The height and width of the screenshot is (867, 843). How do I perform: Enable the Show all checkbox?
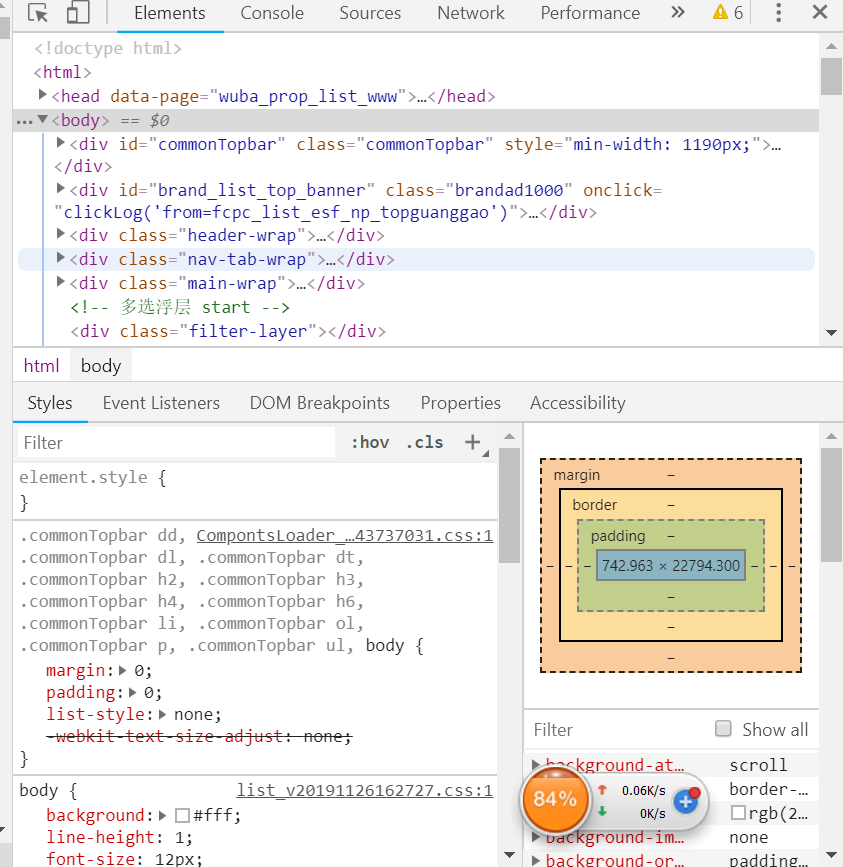click(724, 729)
